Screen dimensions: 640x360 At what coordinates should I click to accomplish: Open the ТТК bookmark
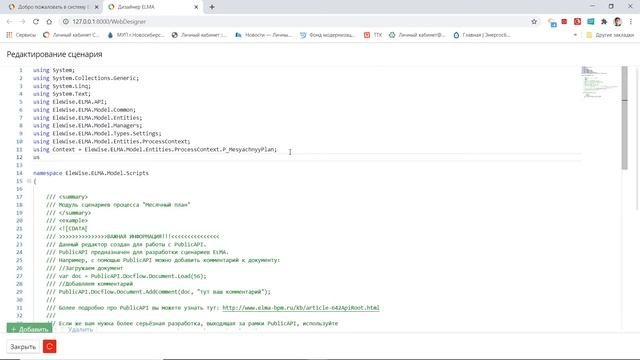373,35
